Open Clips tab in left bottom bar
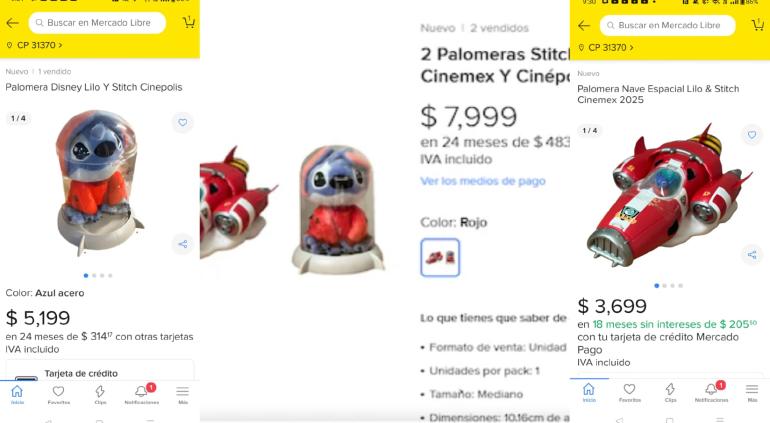 100,395
